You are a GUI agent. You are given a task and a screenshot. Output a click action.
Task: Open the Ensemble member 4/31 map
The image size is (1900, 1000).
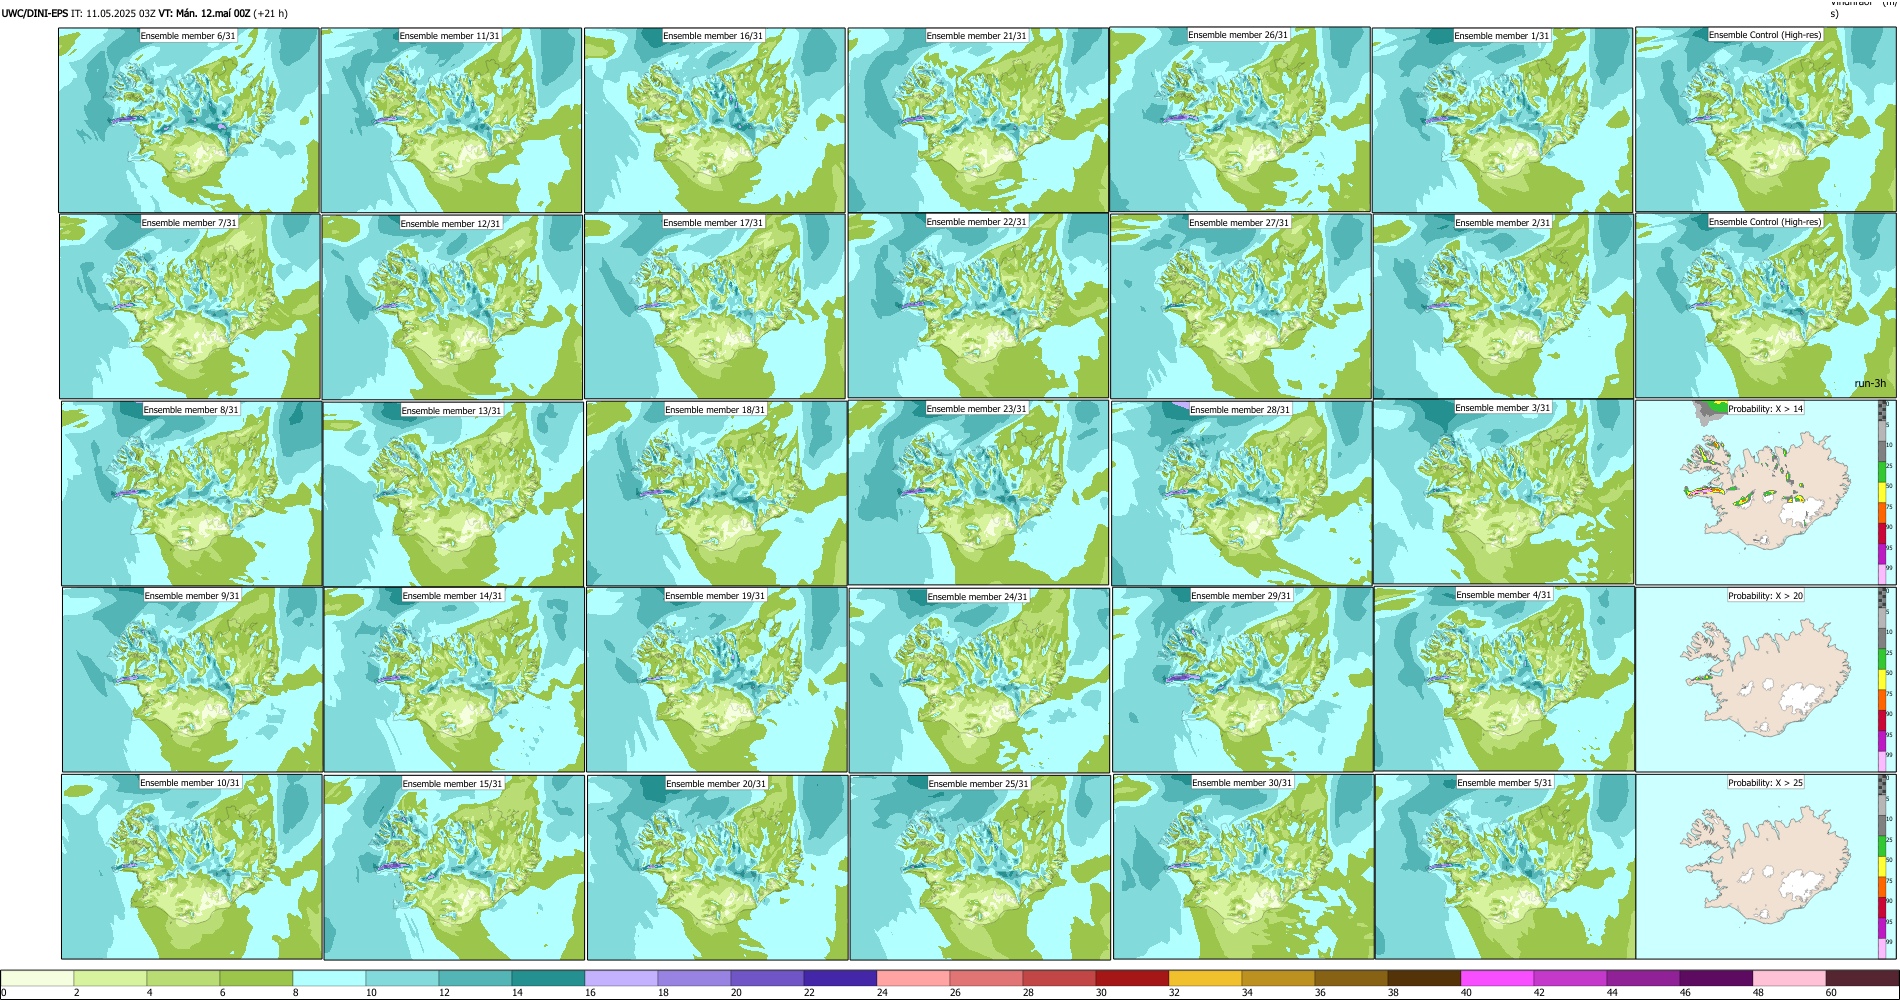[x=1504, y=679]
